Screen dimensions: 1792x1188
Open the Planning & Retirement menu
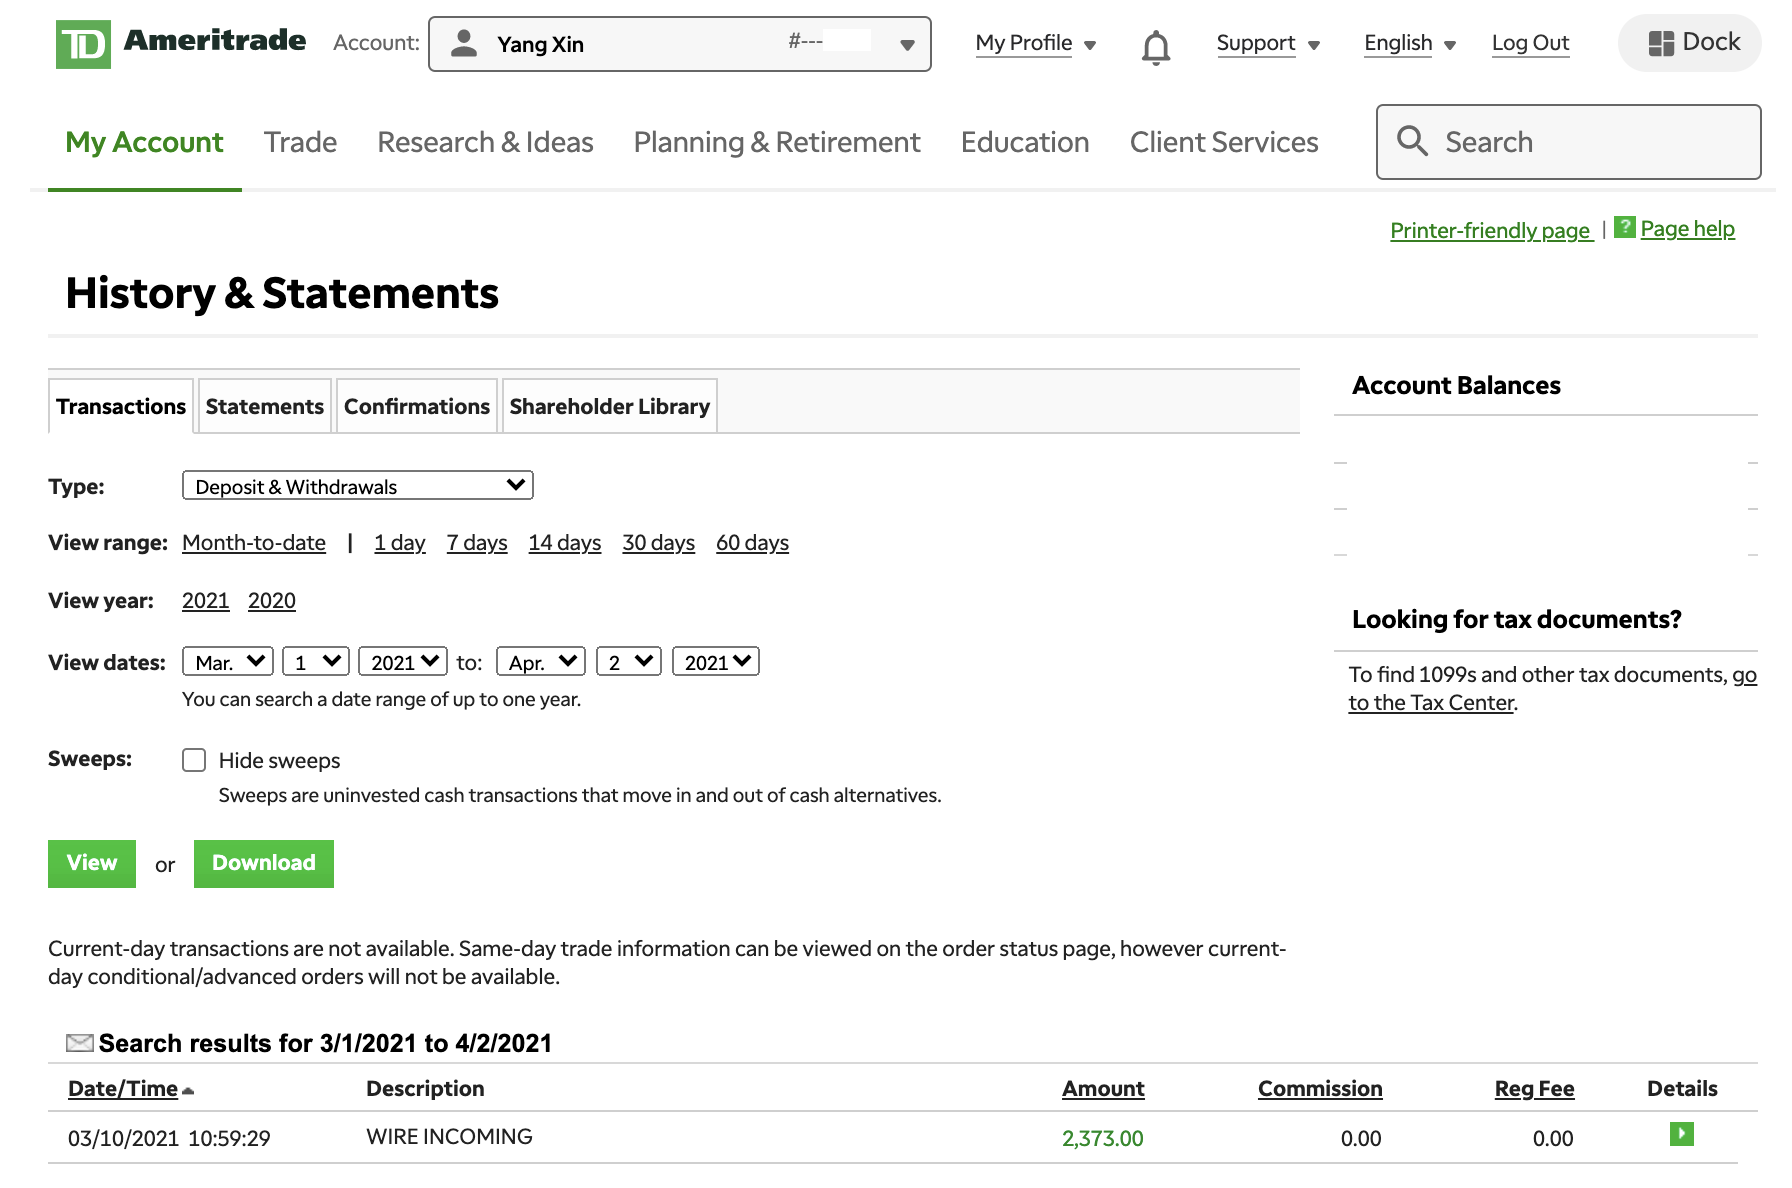[x=776, y=142]
